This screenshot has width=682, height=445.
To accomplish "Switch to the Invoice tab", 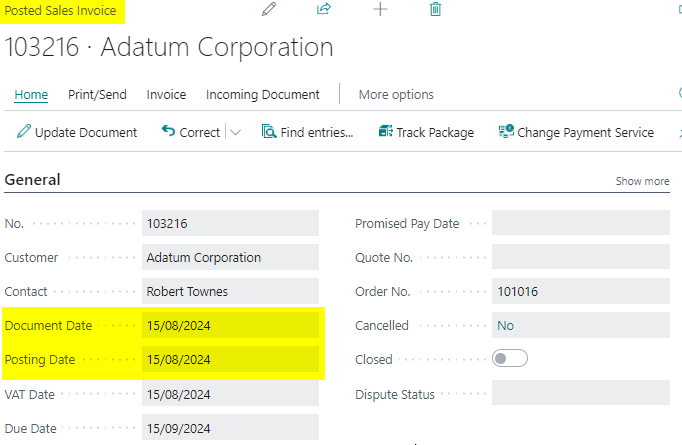I will (x=166, y=95).
